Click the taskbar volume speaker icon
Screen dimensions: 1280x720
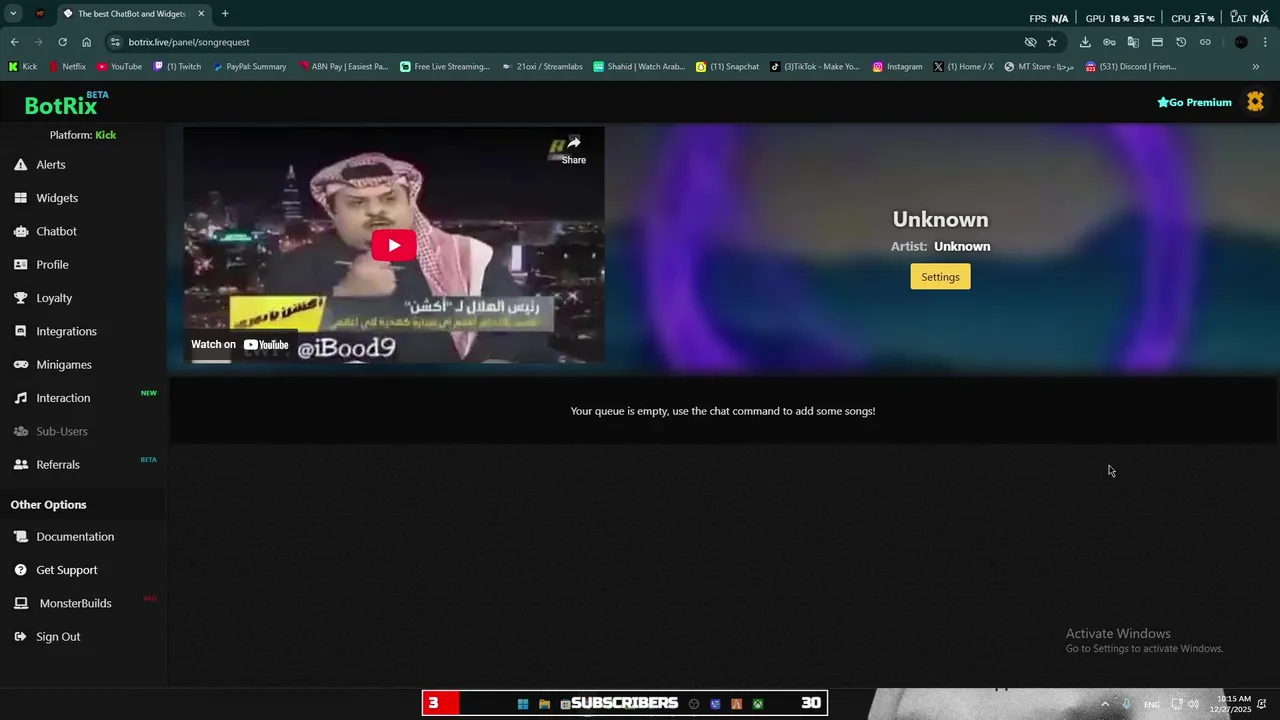coord(1193,704)
